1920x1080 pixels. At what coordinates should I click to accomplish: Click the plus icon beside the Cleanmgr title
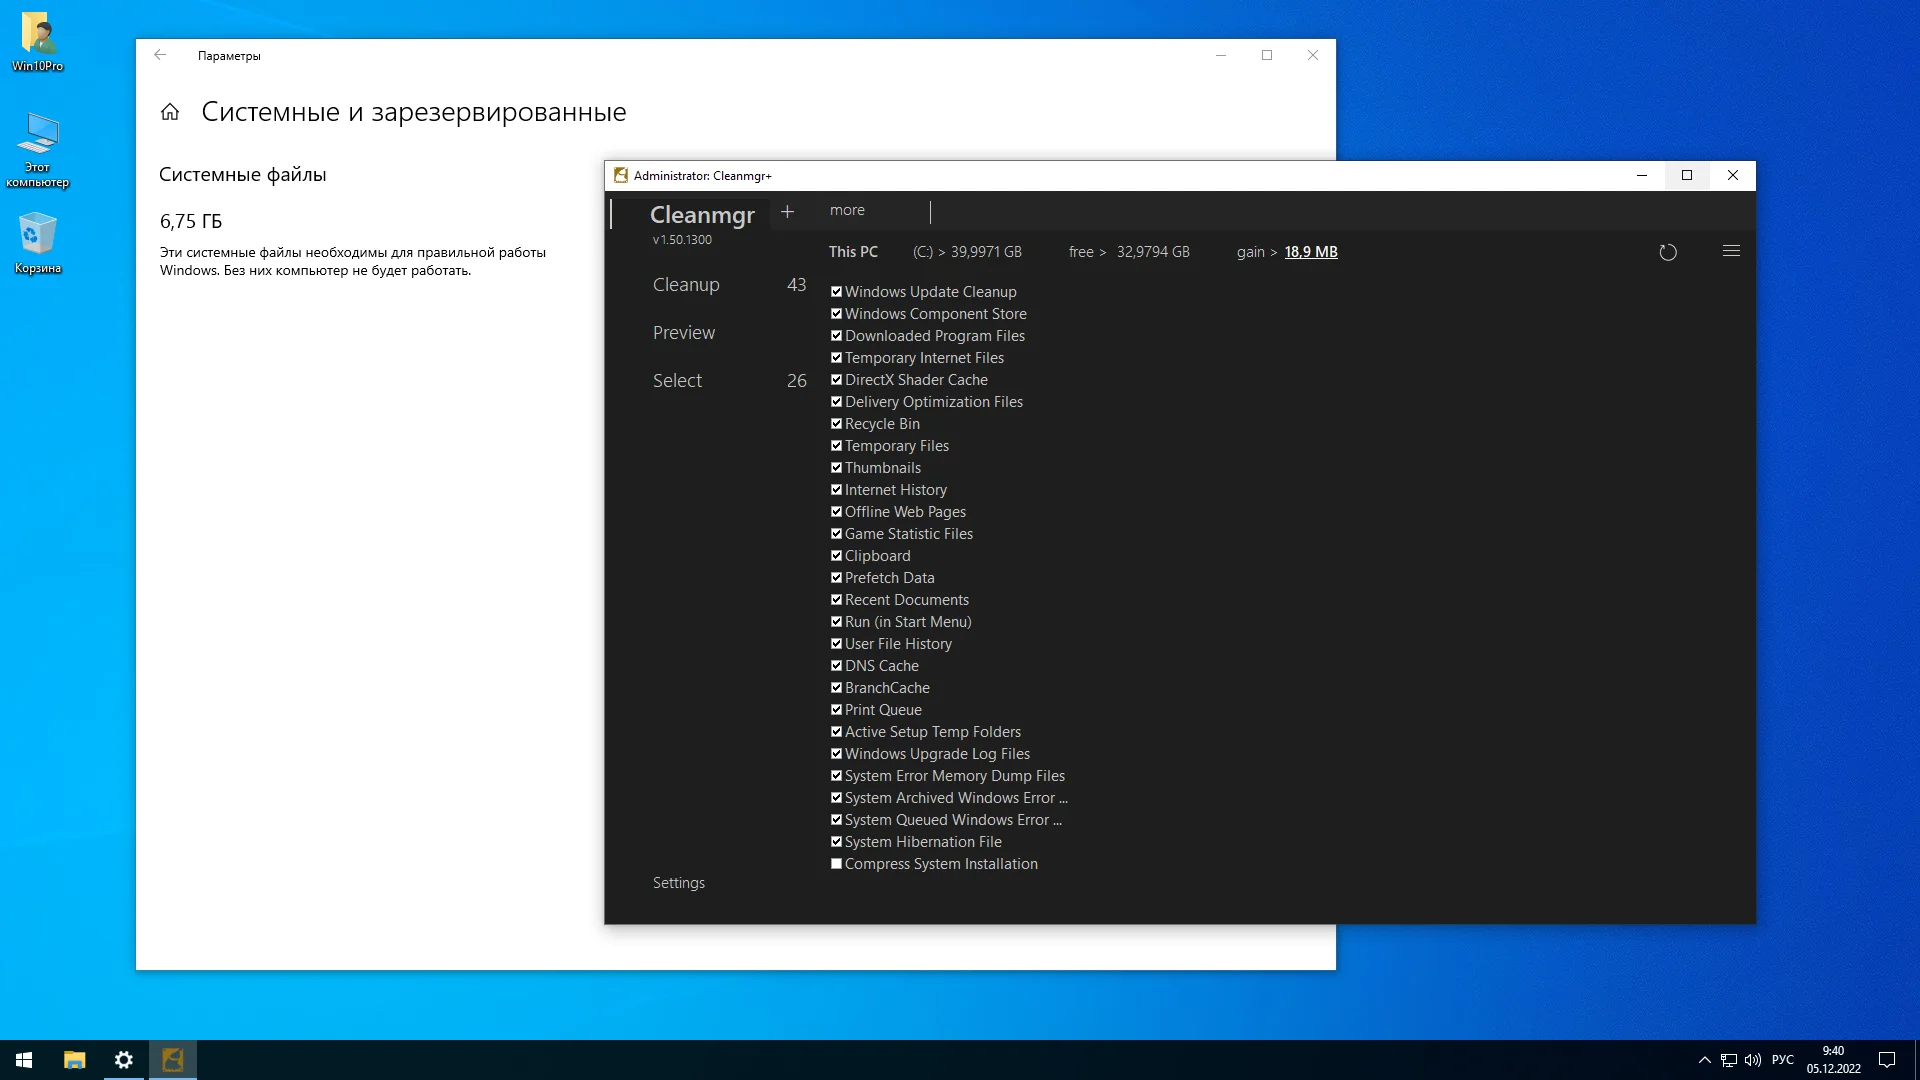tap(787, 211)
